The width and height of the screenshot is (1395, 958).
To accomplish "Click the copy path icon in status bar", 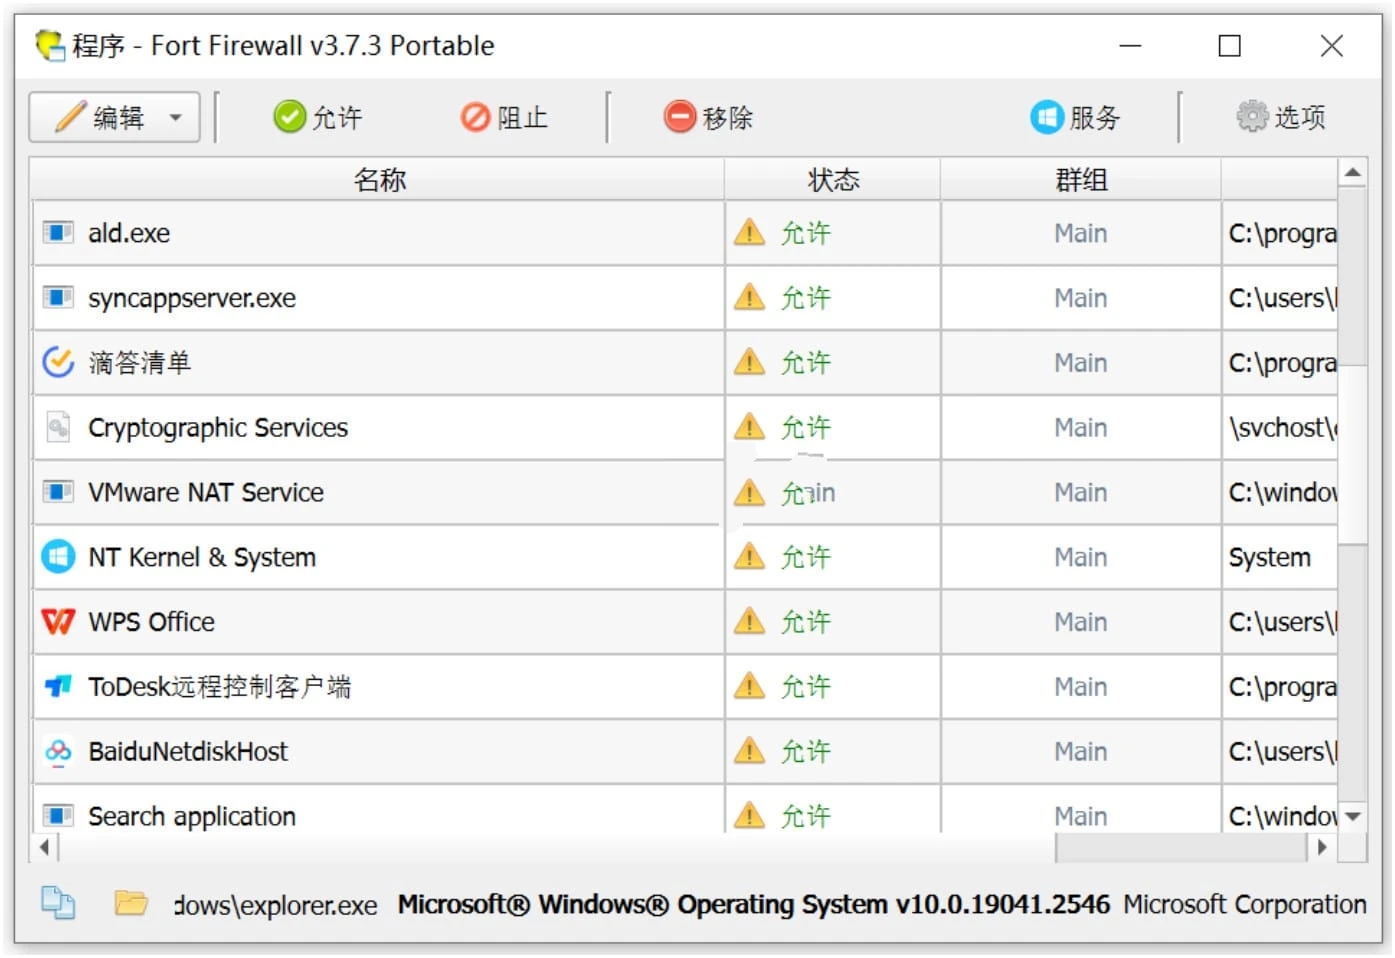I will point(57,903).
